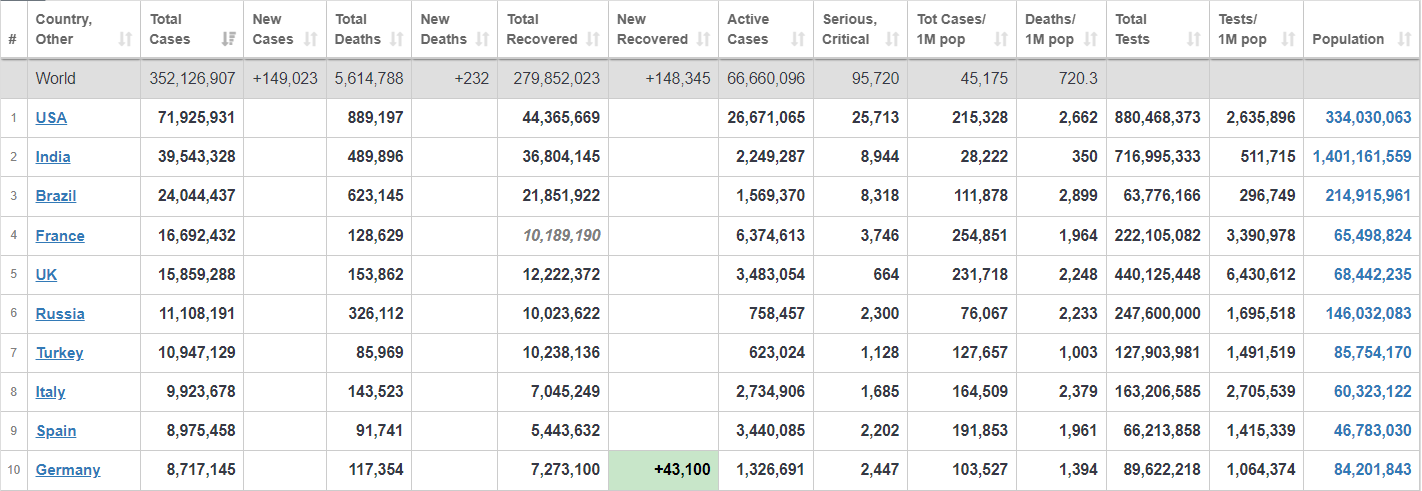This screenshot has width=1422, height=491.
Task: Open the India country link
Action: pyautogui.click(x=53, y=157)
